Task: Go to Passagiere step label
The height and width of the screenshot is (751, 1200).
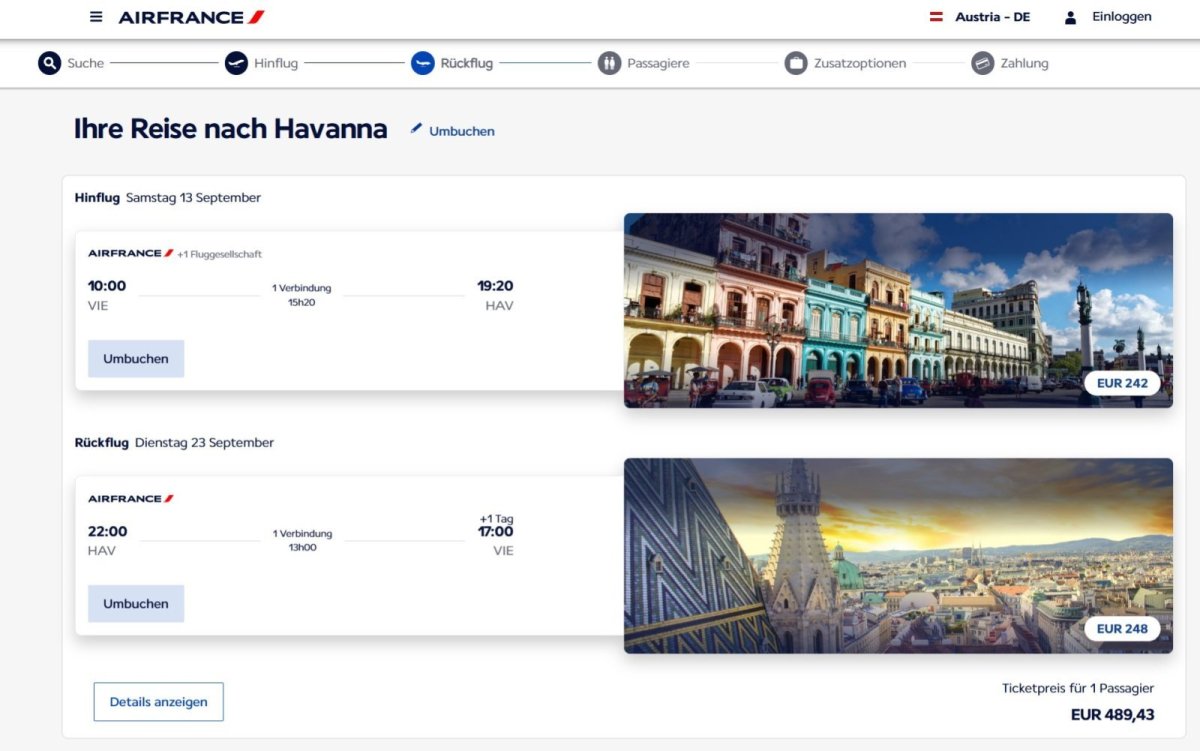Action: (x=658, y=63)
